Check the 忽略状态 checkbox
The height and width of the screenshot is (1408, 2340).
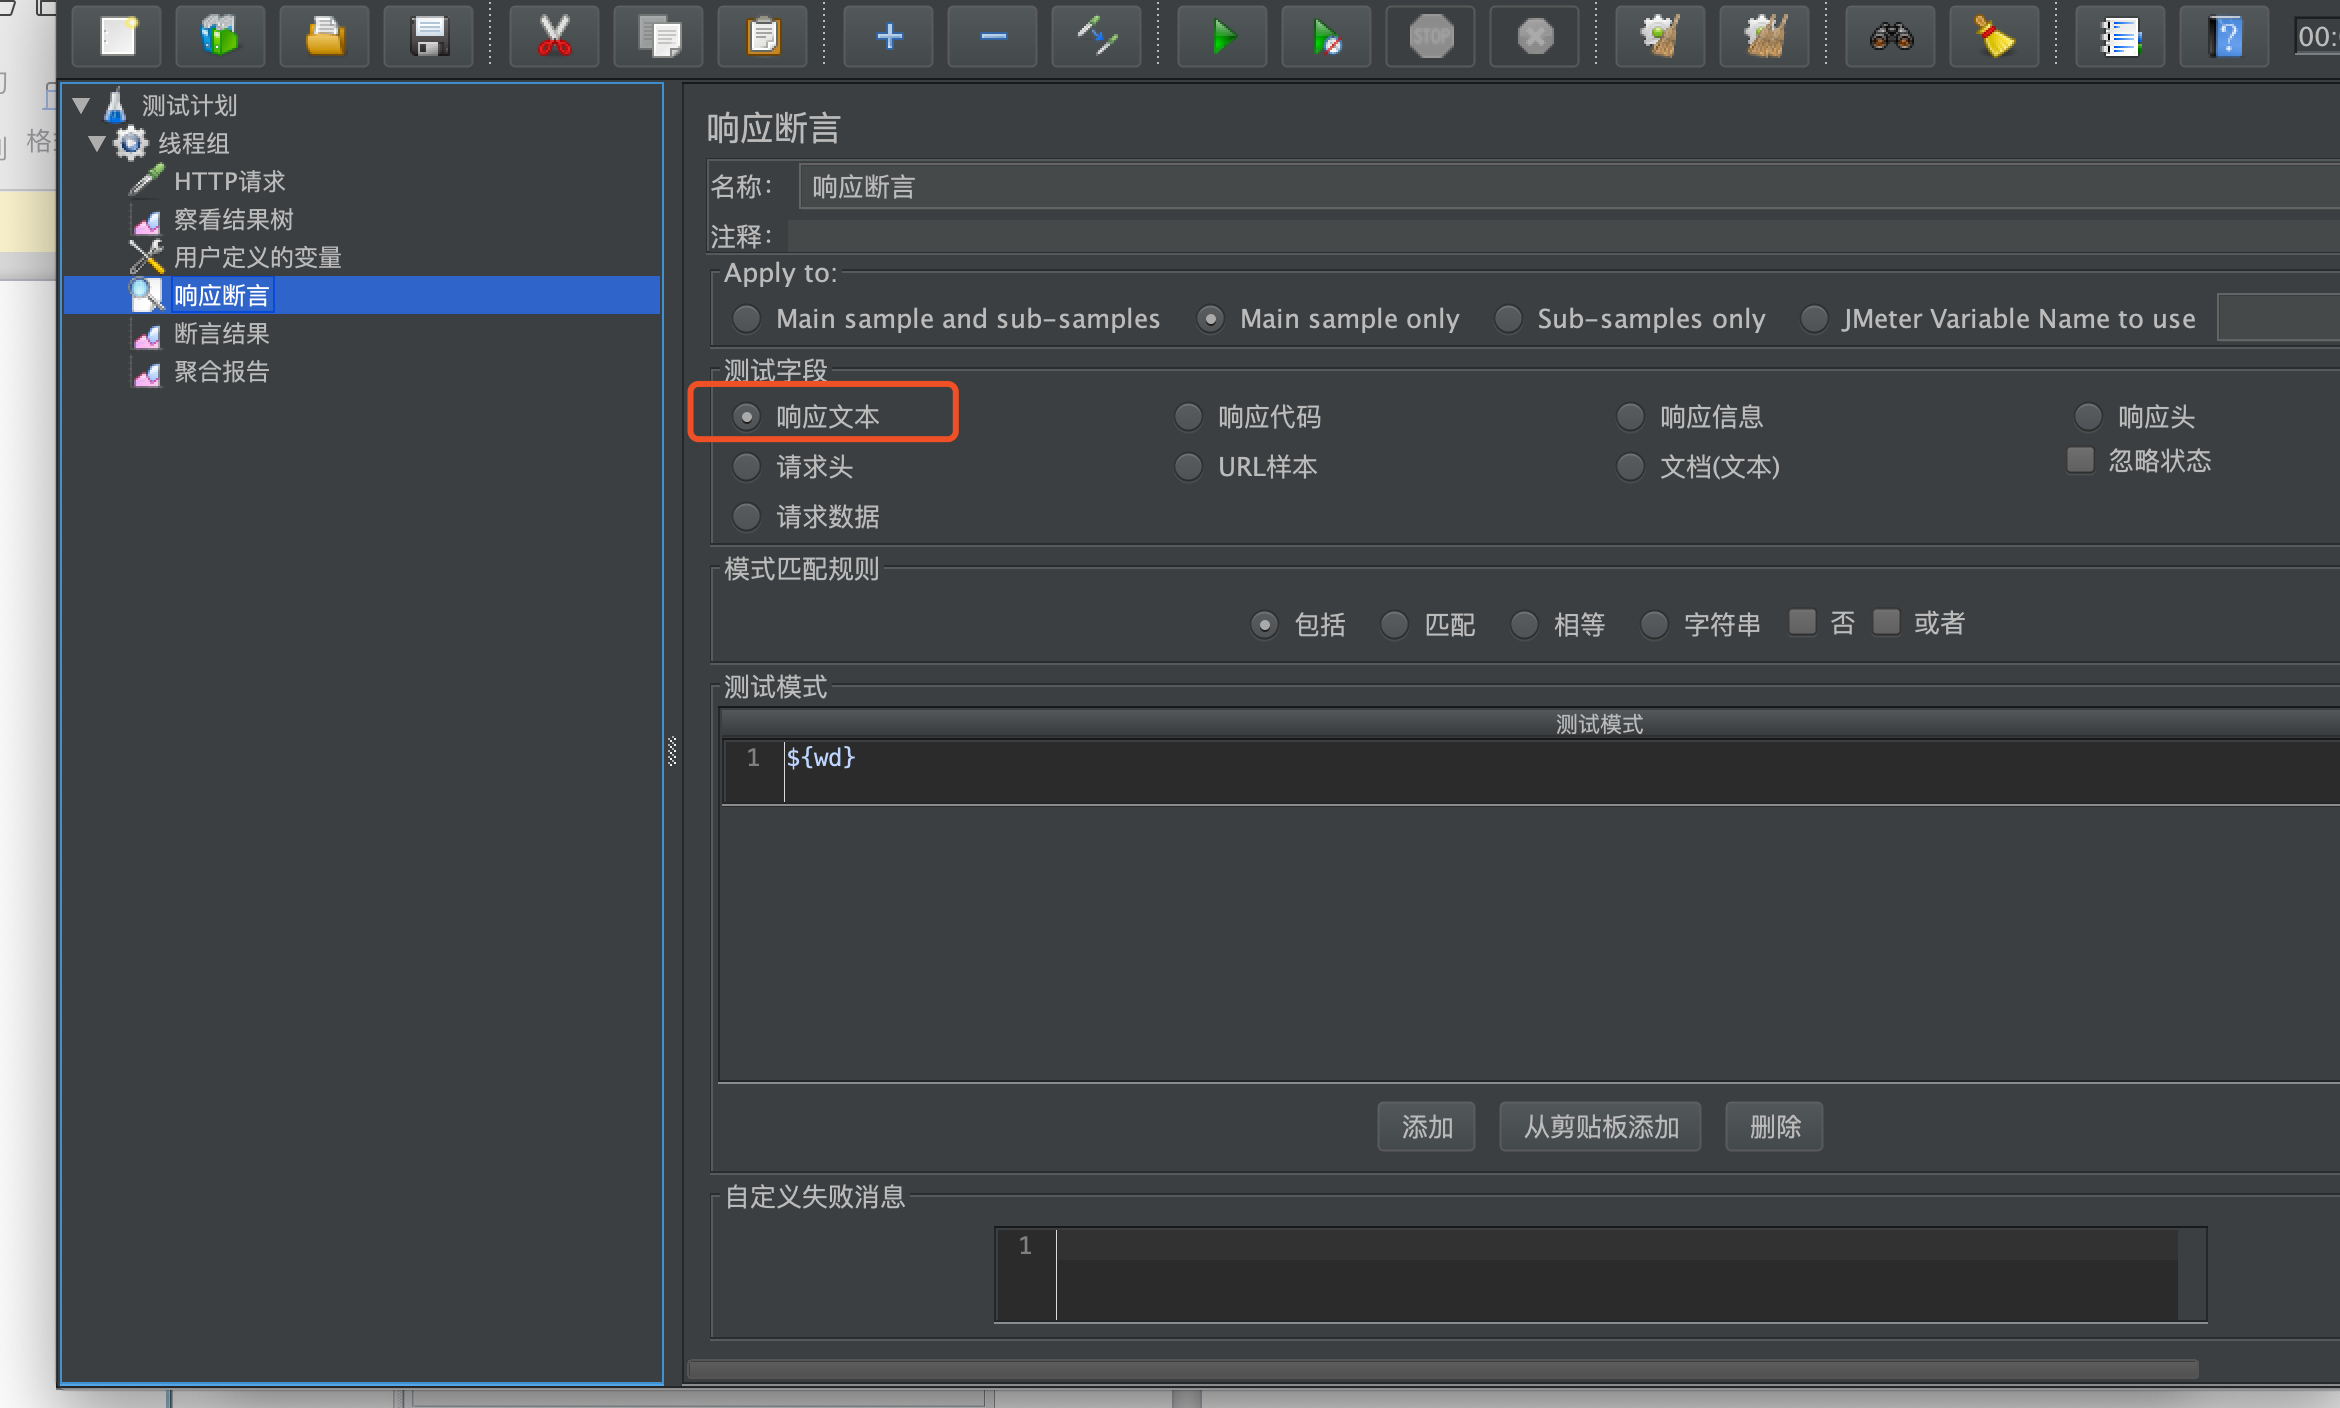[2081, 460]
